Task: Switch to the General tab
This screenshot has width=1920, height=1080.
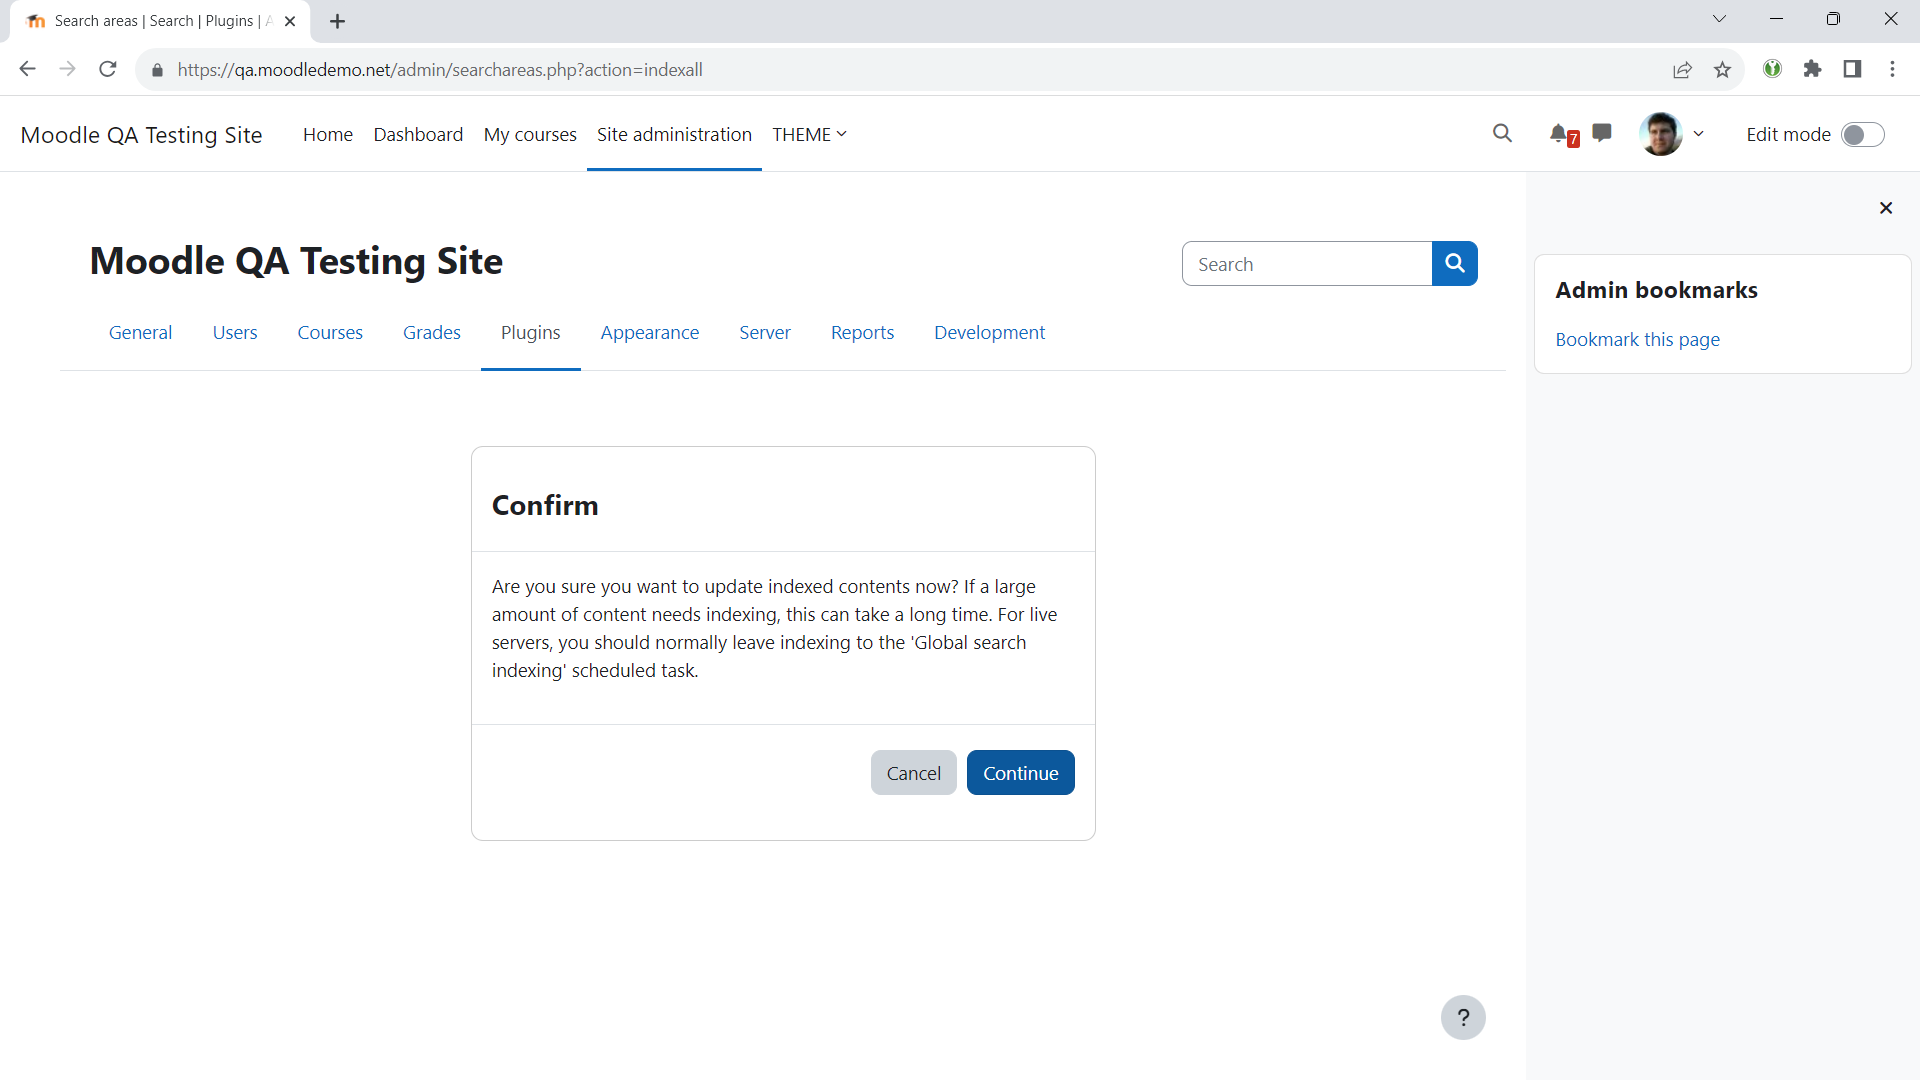Action: click(140, 333)
